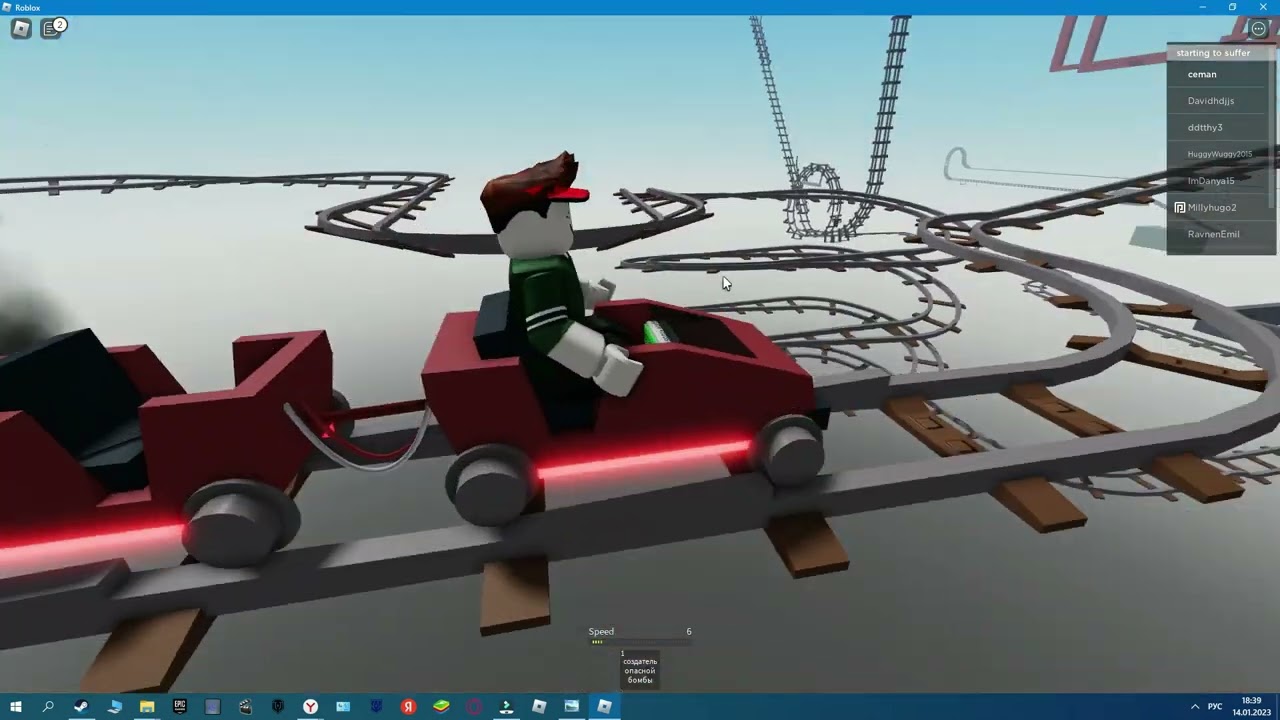Open the Roblox chat icon with badge
This screenshot has height=720, width=1280.
(x=51, y=29)
